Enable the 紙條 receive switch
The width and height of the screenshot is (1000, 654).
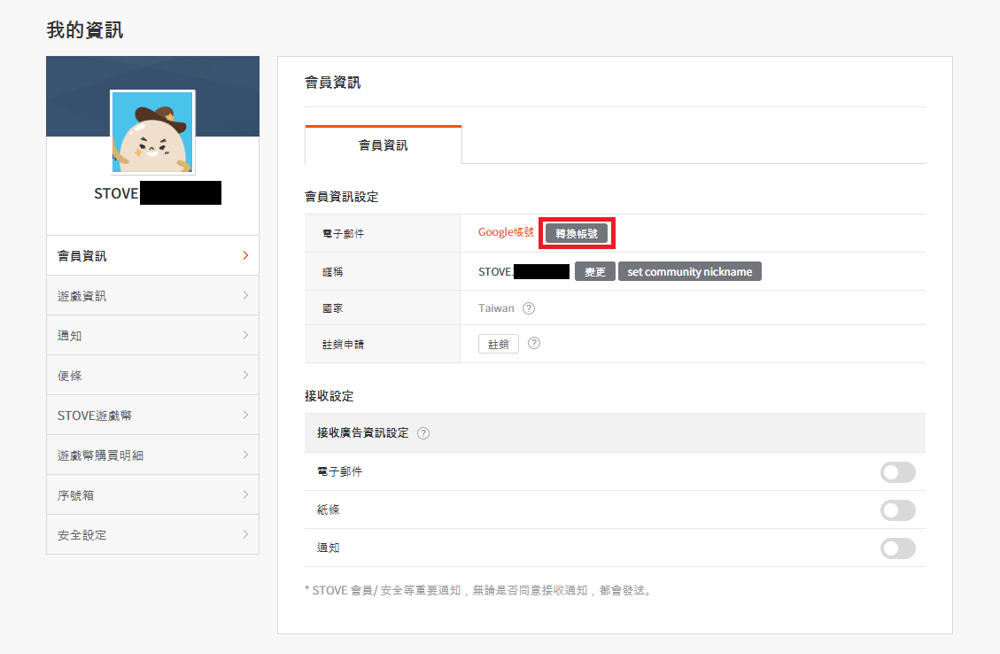[897, 510]
